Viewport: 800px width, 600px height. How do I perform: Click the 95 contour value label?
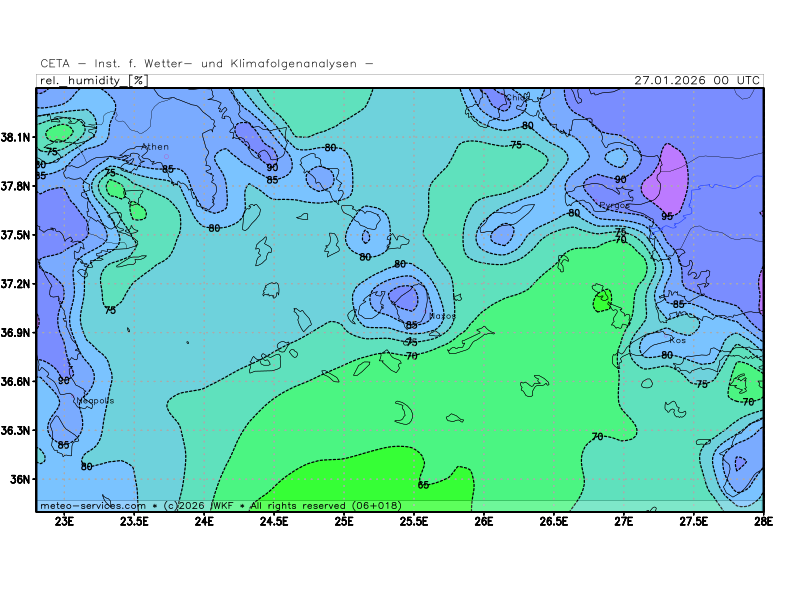click(x=667, y=216)
